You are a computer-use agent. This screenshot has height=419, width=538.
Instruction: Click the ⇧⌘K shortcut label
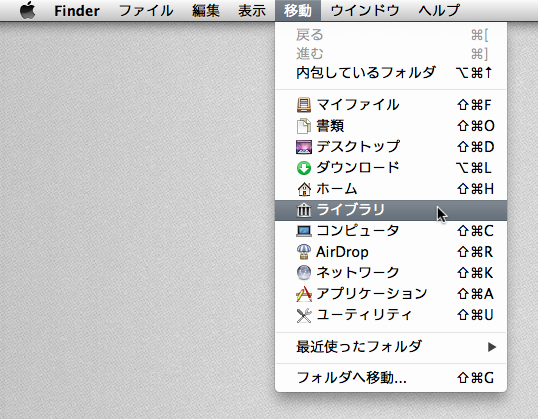[x=475, y=273]
